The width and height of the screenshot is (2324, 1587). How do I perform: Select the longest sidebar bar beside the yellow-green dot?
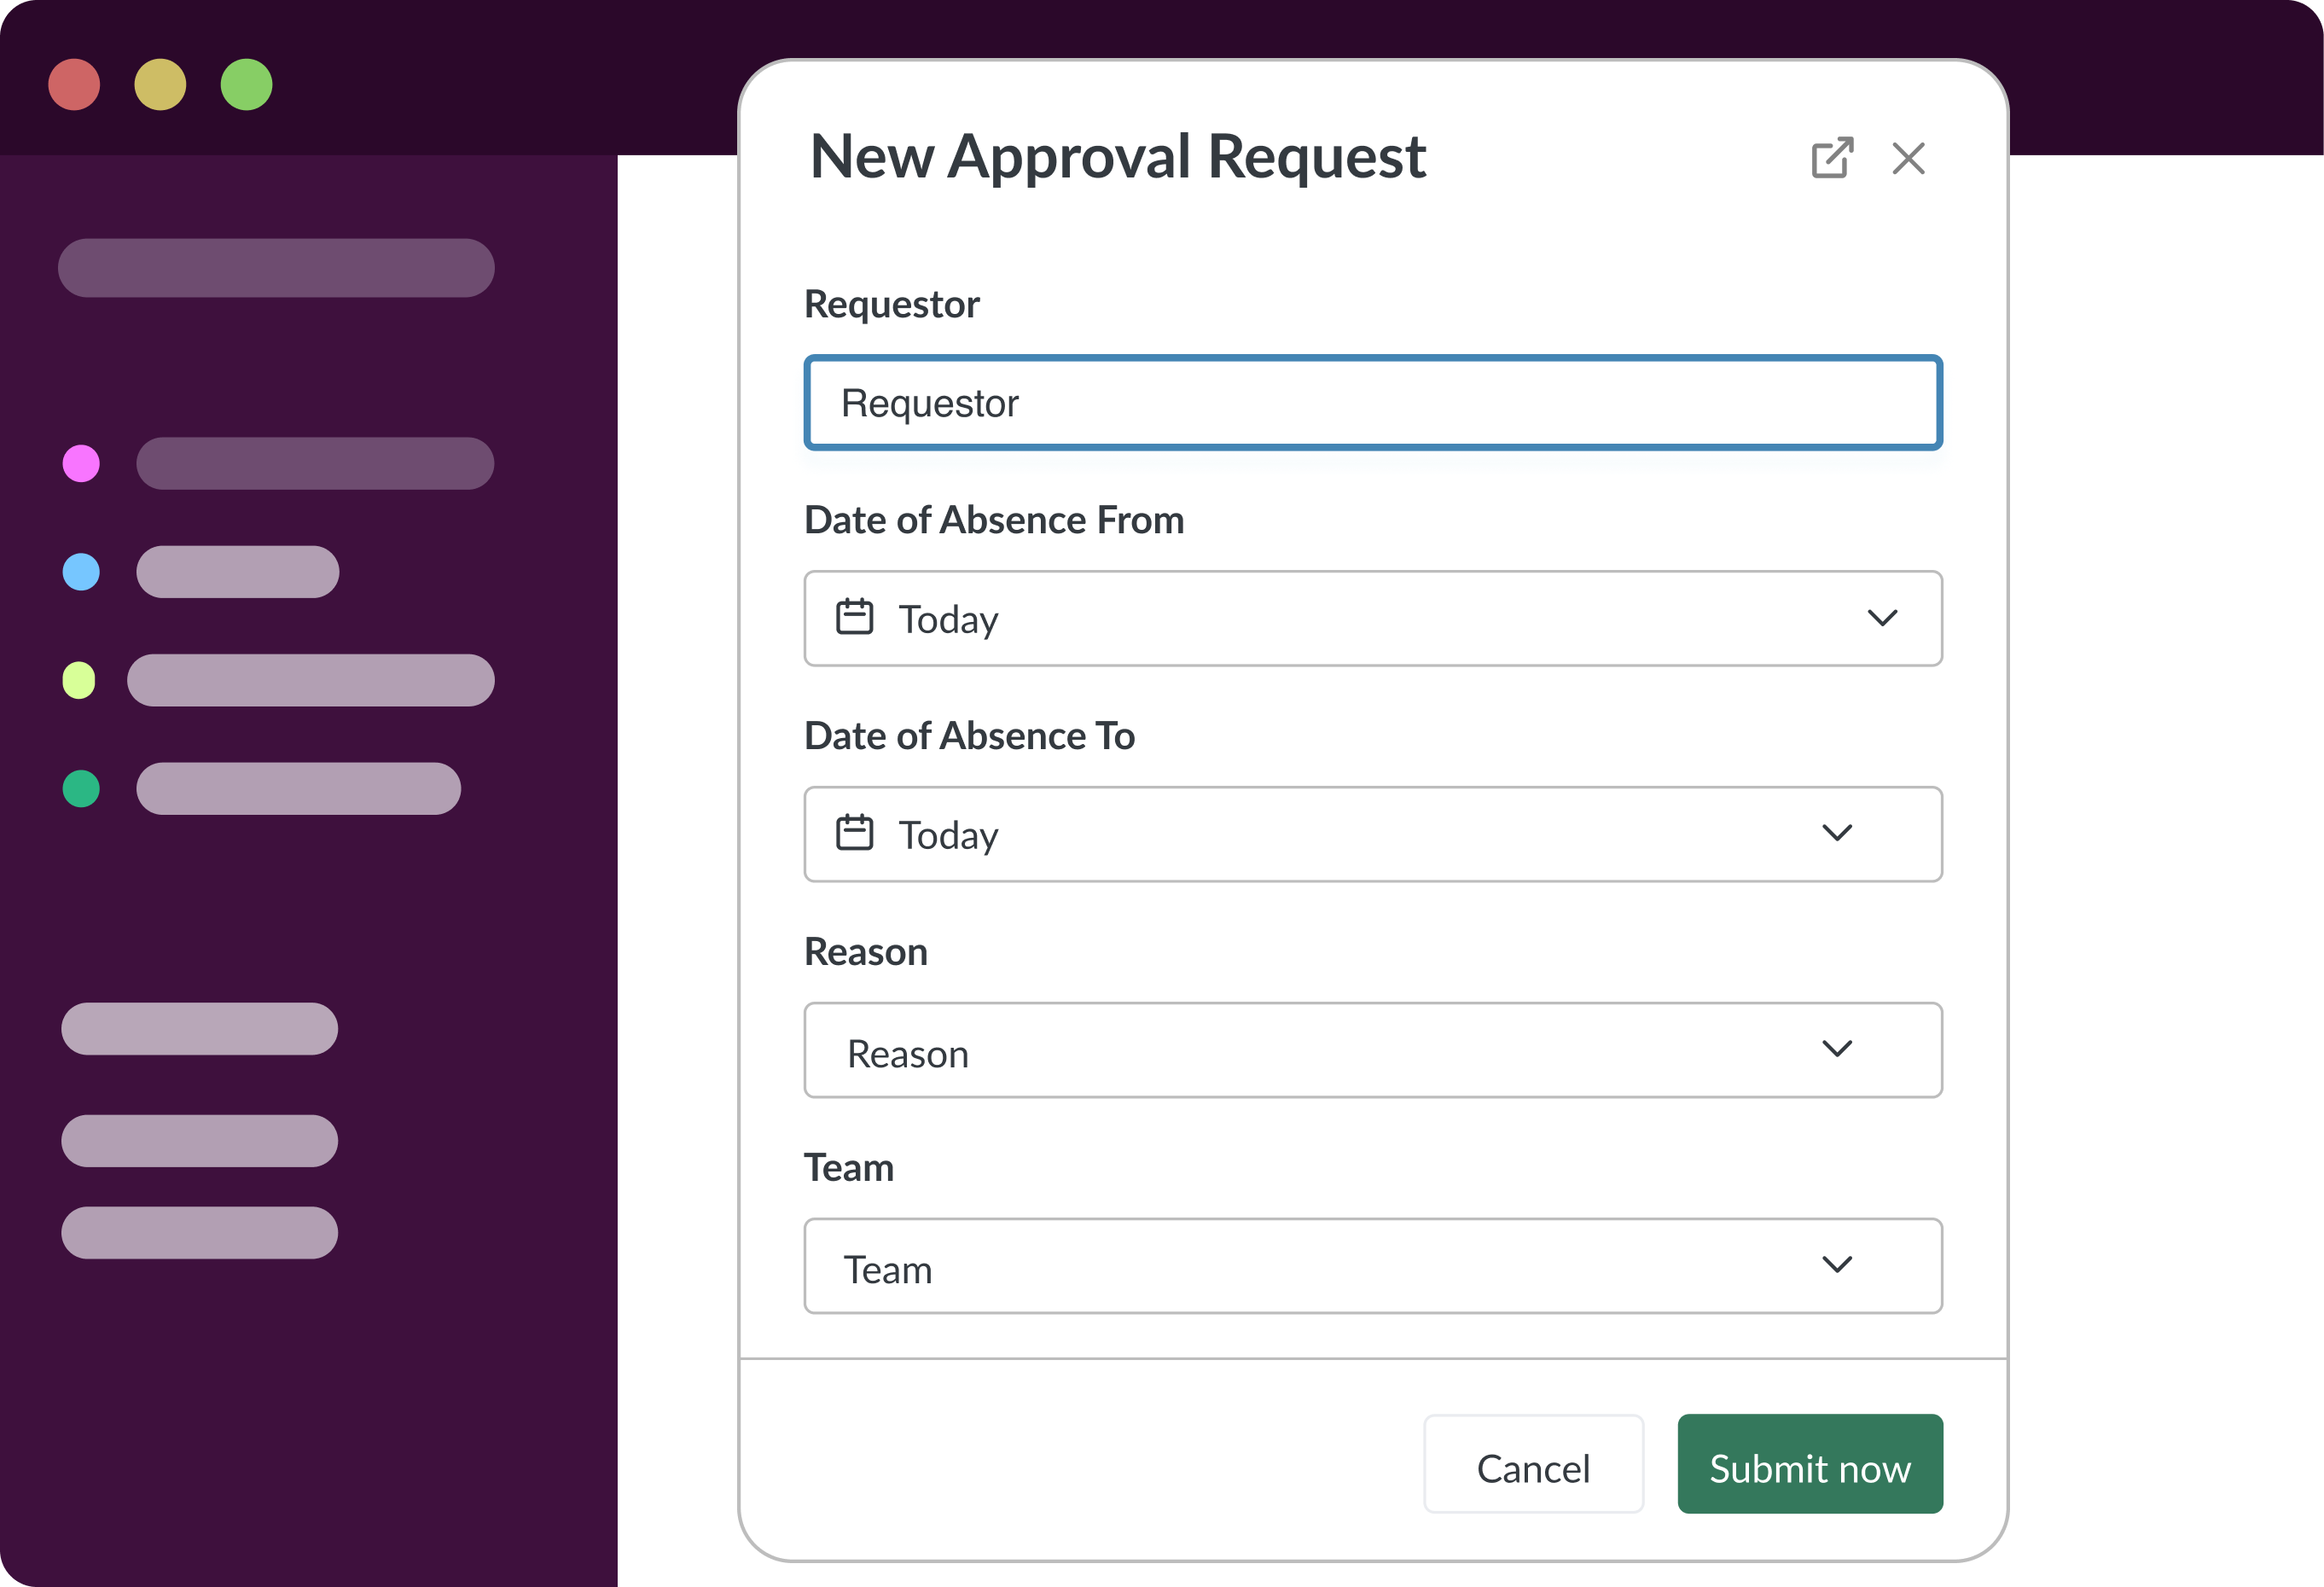click(x=311, y=680)
